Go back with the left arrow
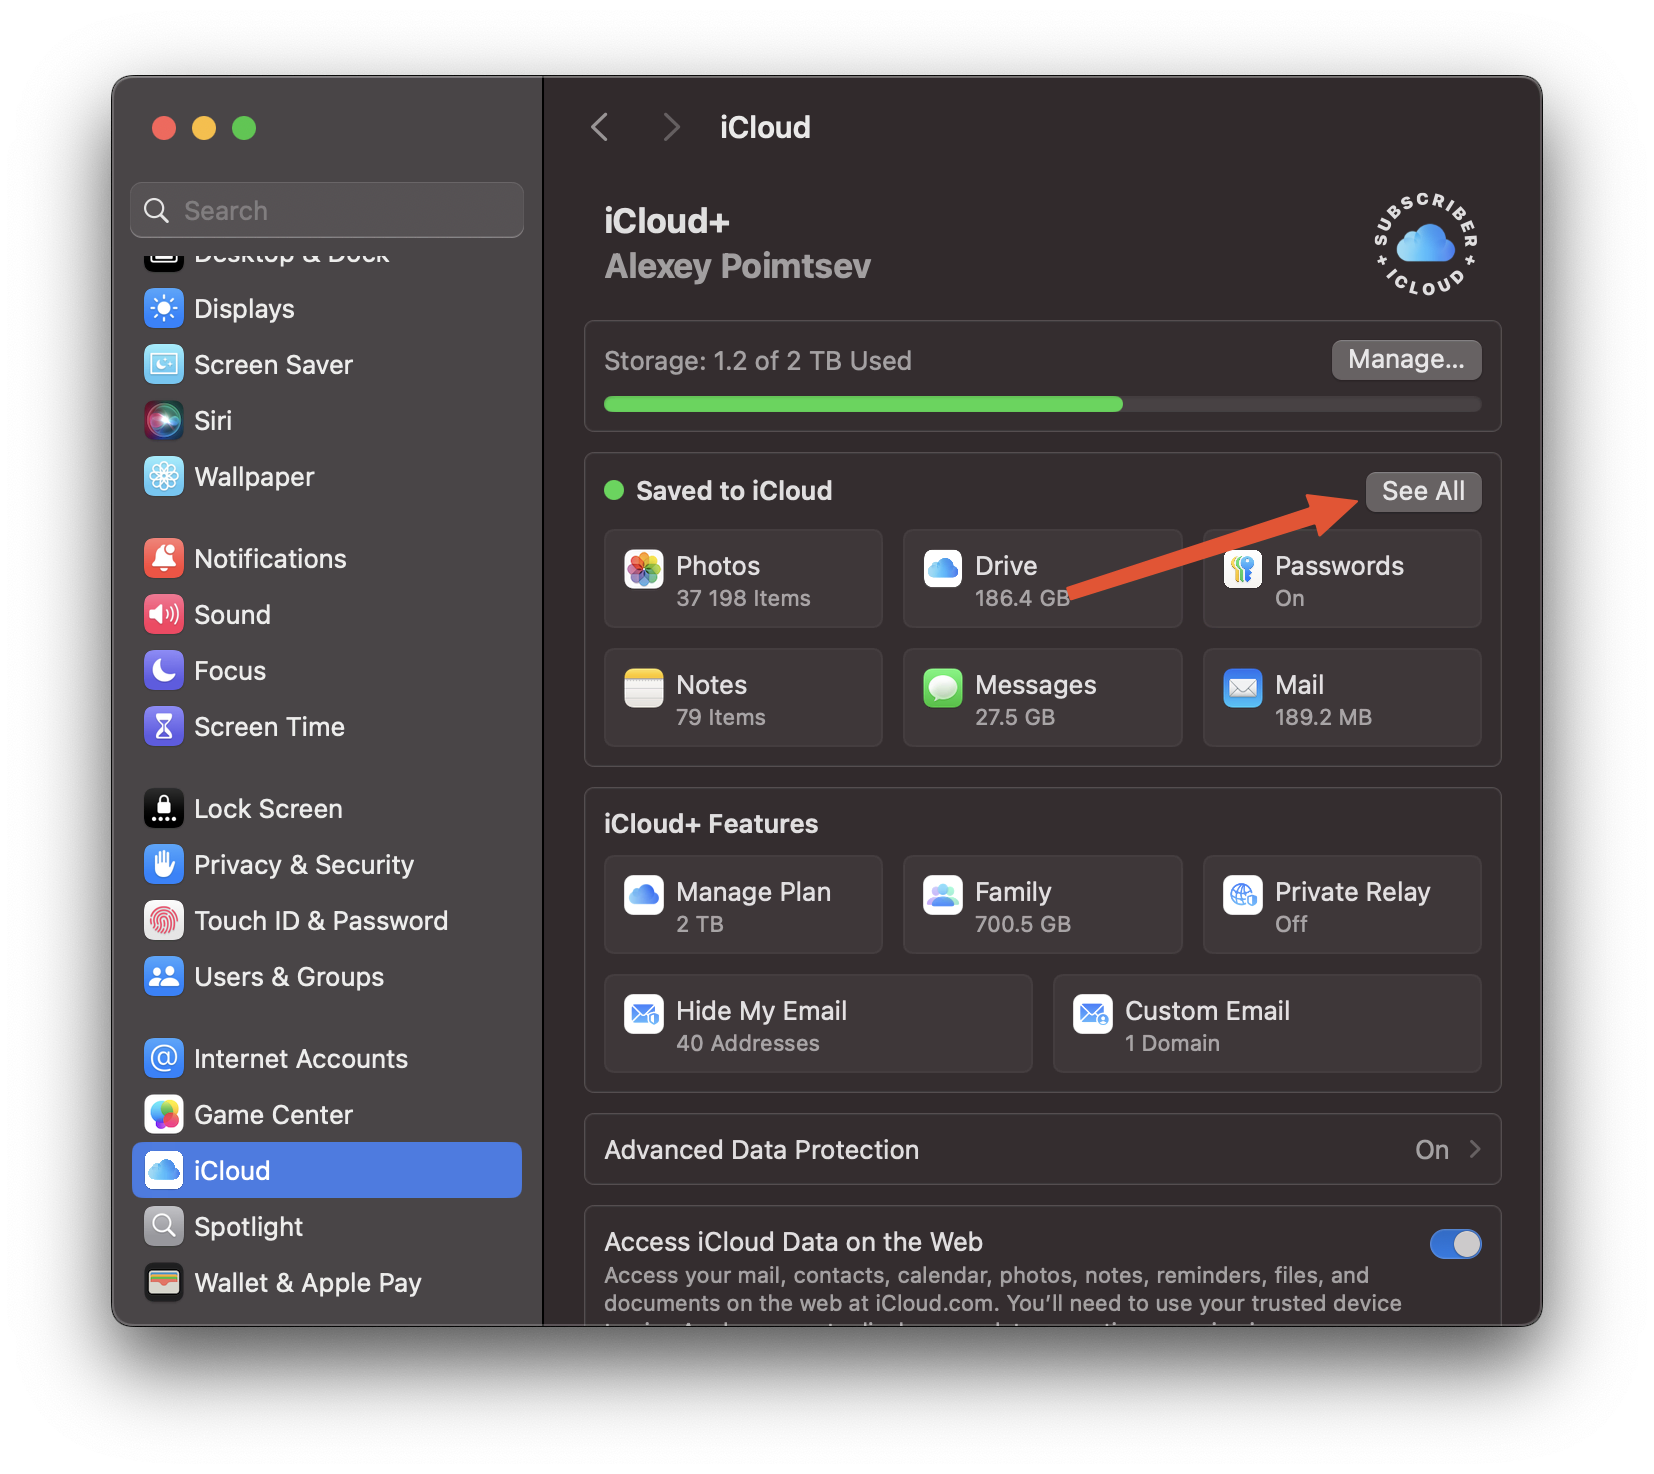Image resolution: width=1654 pixels, height=1474 pixels. tap(600, 127)
